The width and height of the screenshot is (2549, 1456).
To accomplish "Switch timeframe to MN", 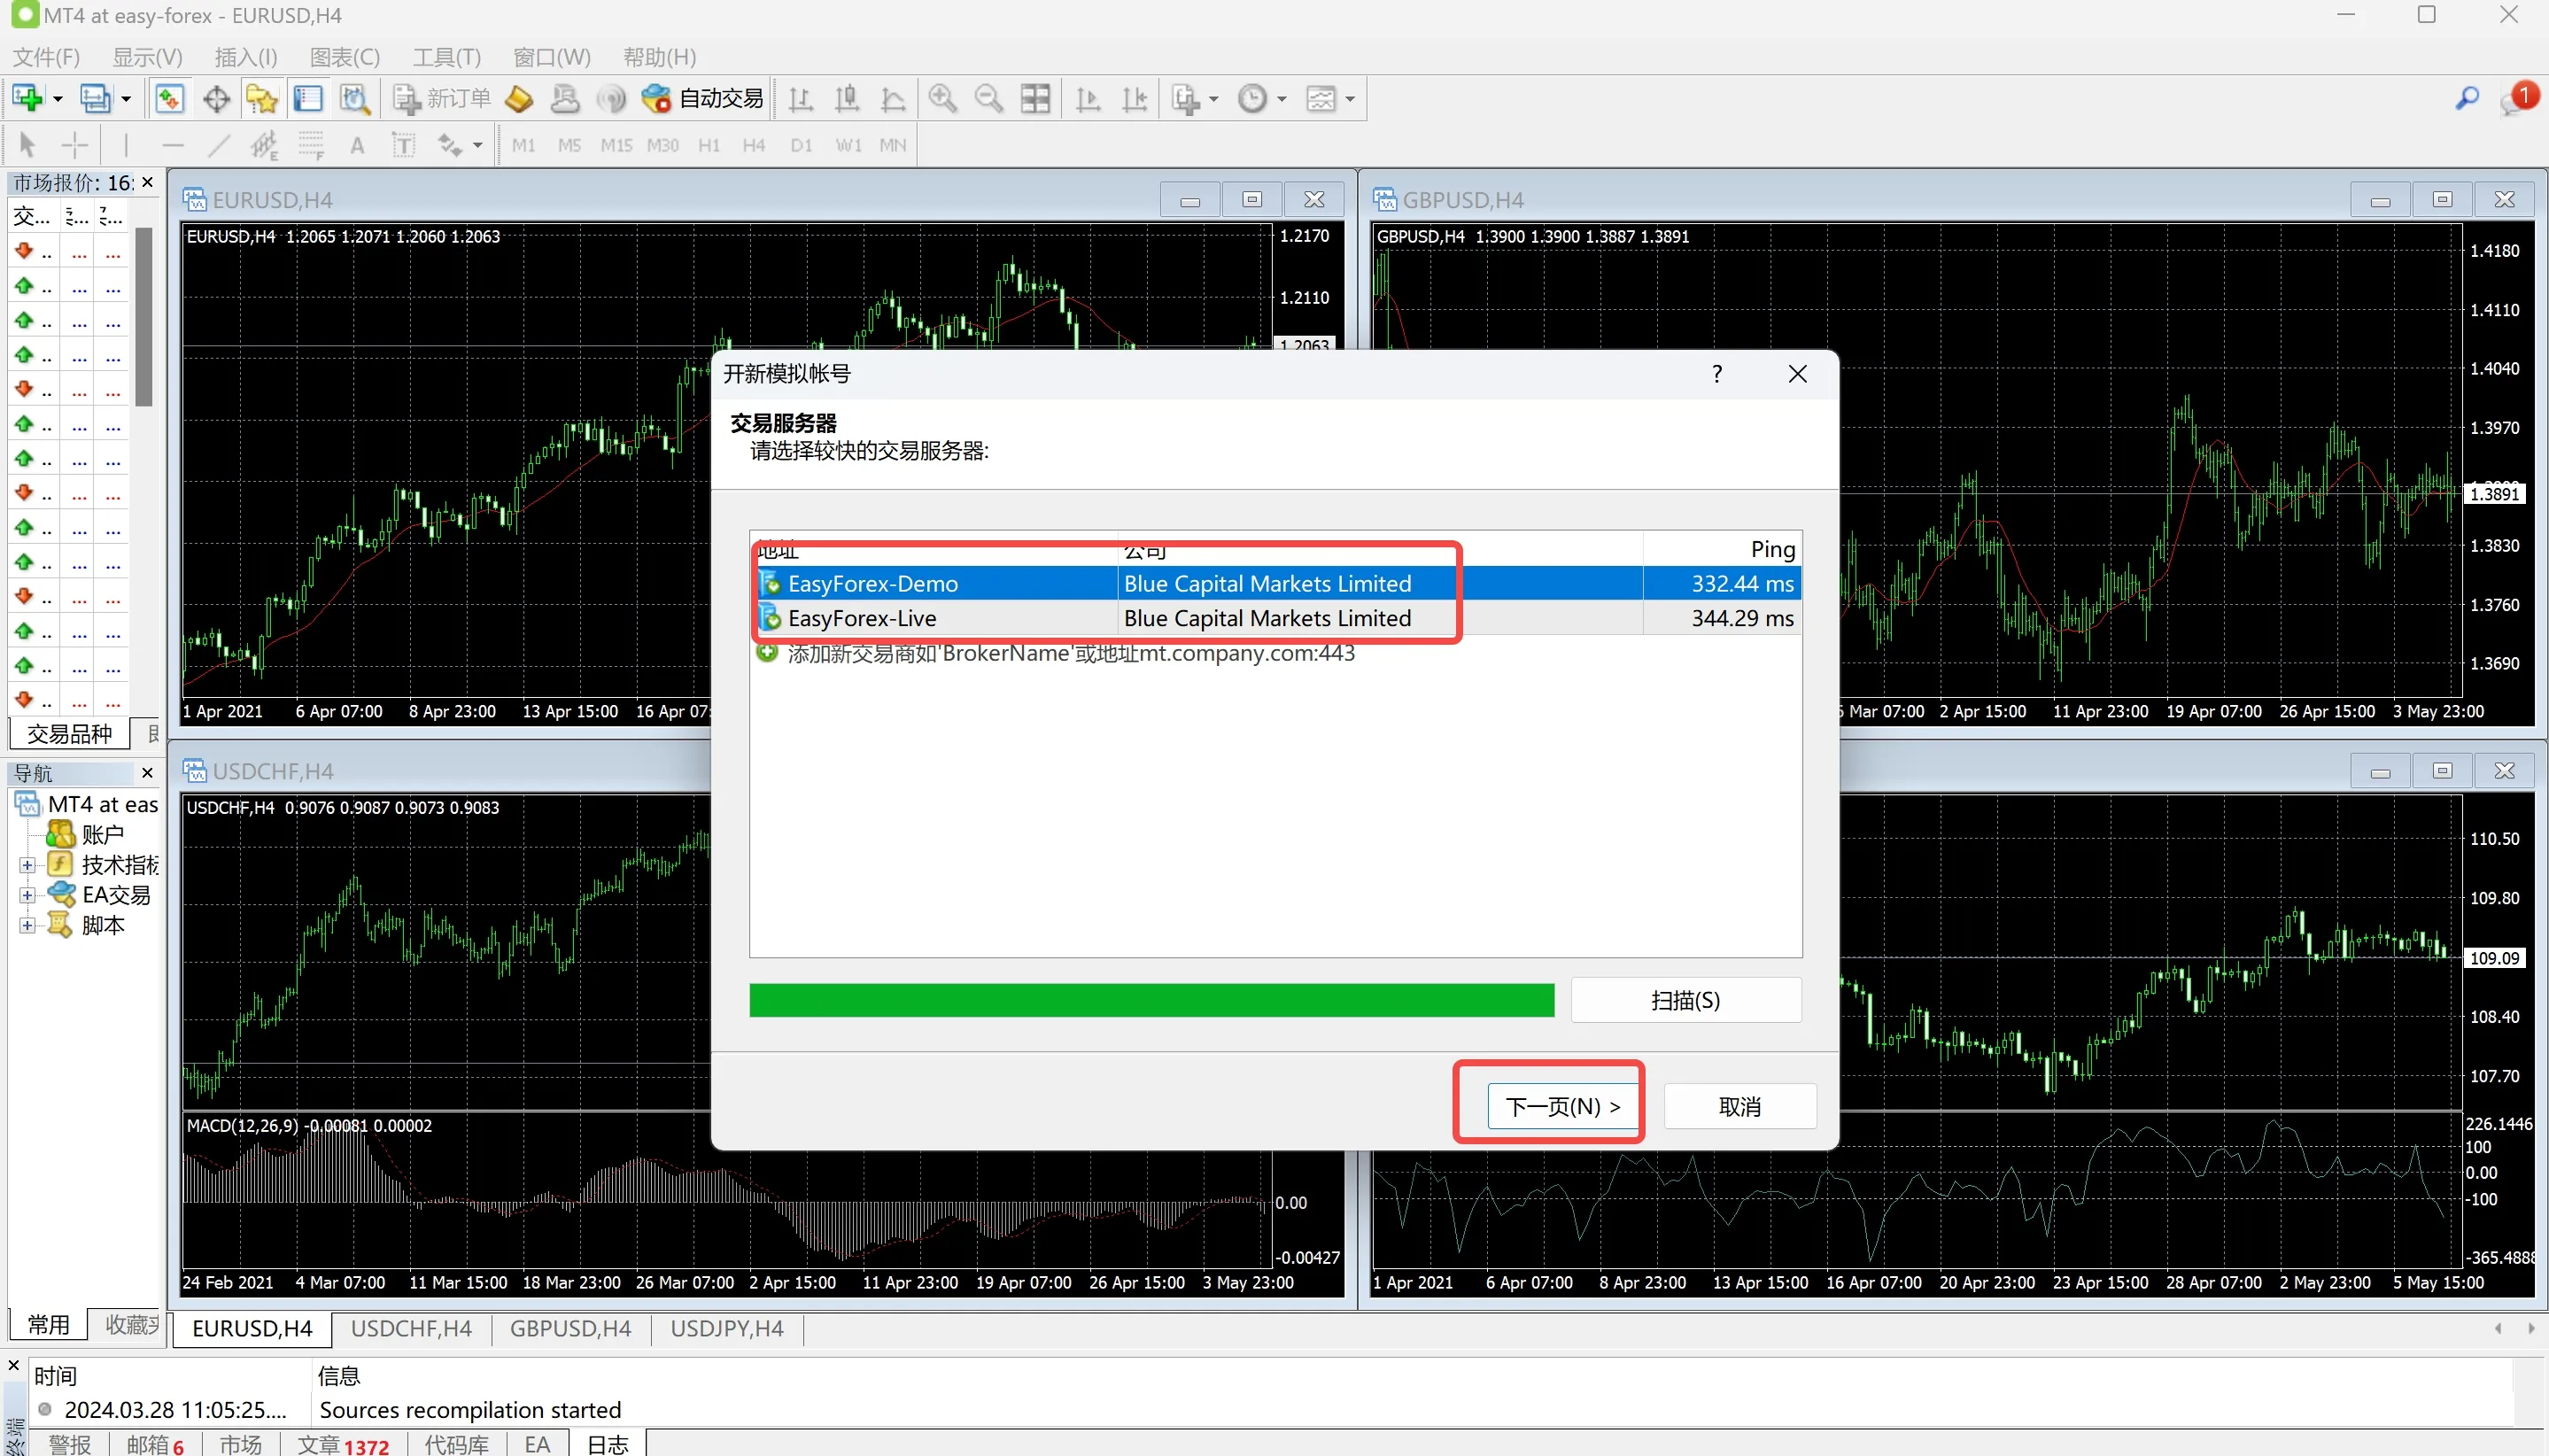I will (x=893, y=146).
